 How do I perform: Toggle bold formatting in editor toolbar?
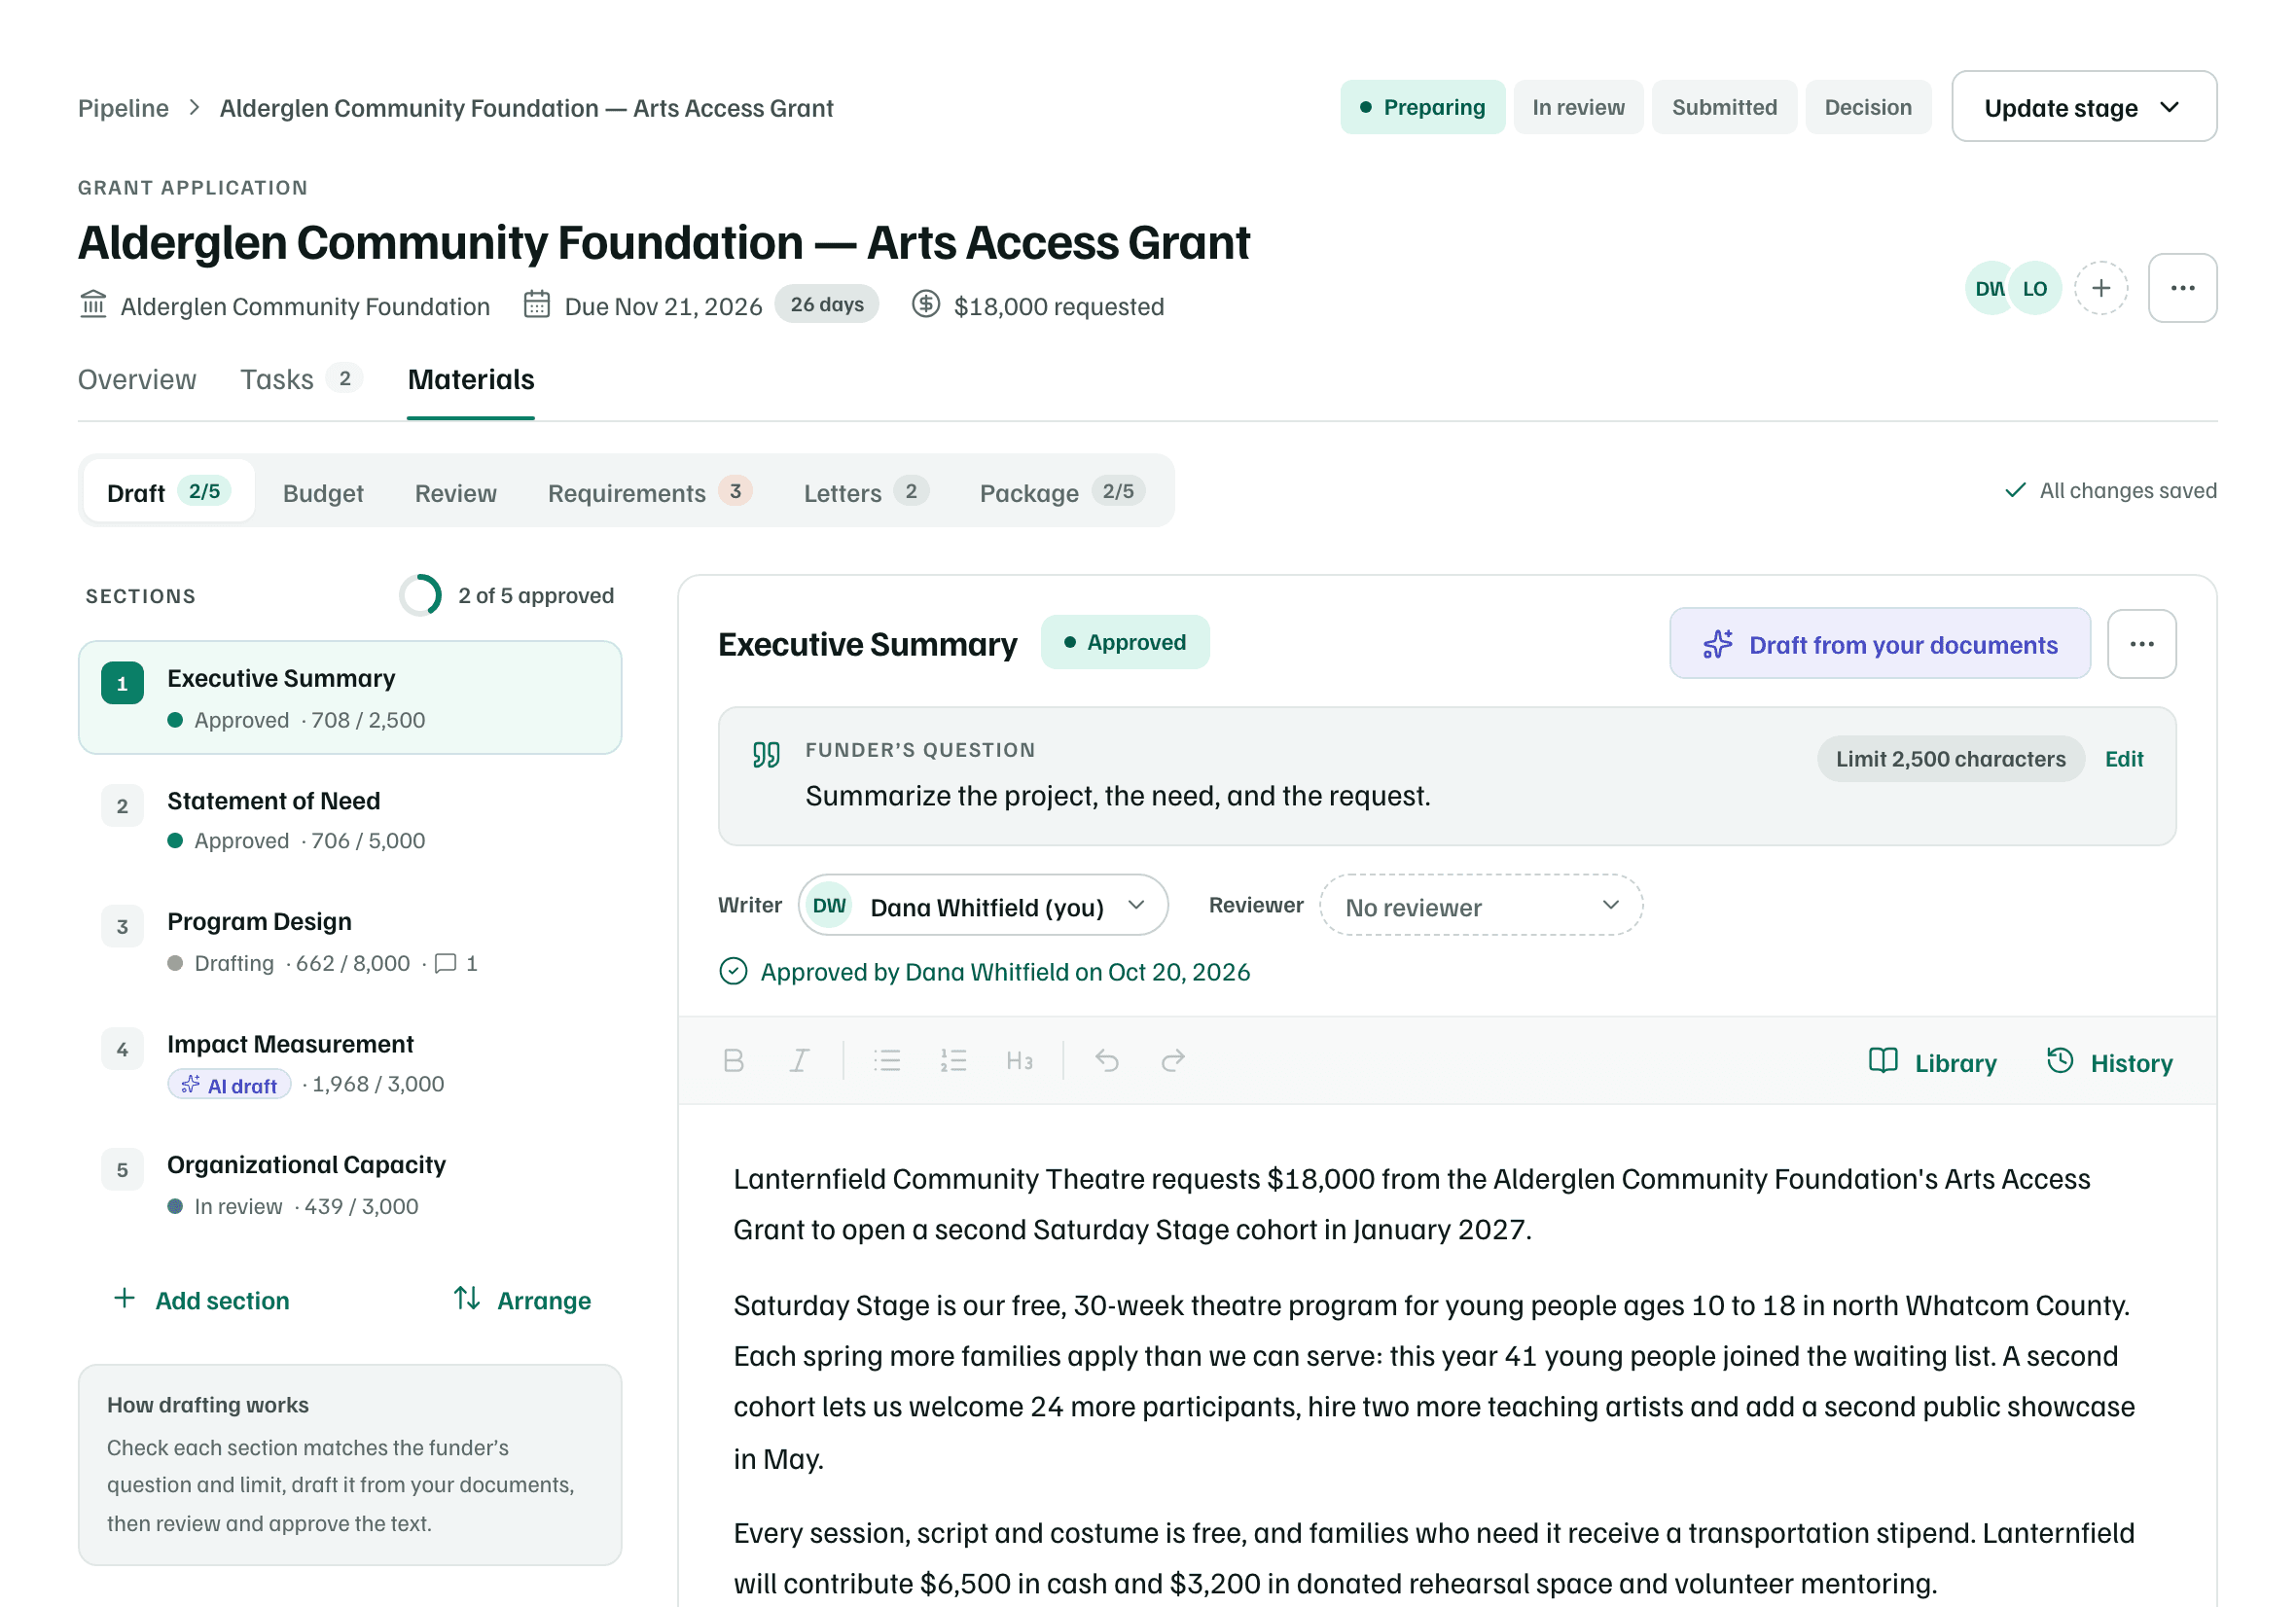(733, 1060)
